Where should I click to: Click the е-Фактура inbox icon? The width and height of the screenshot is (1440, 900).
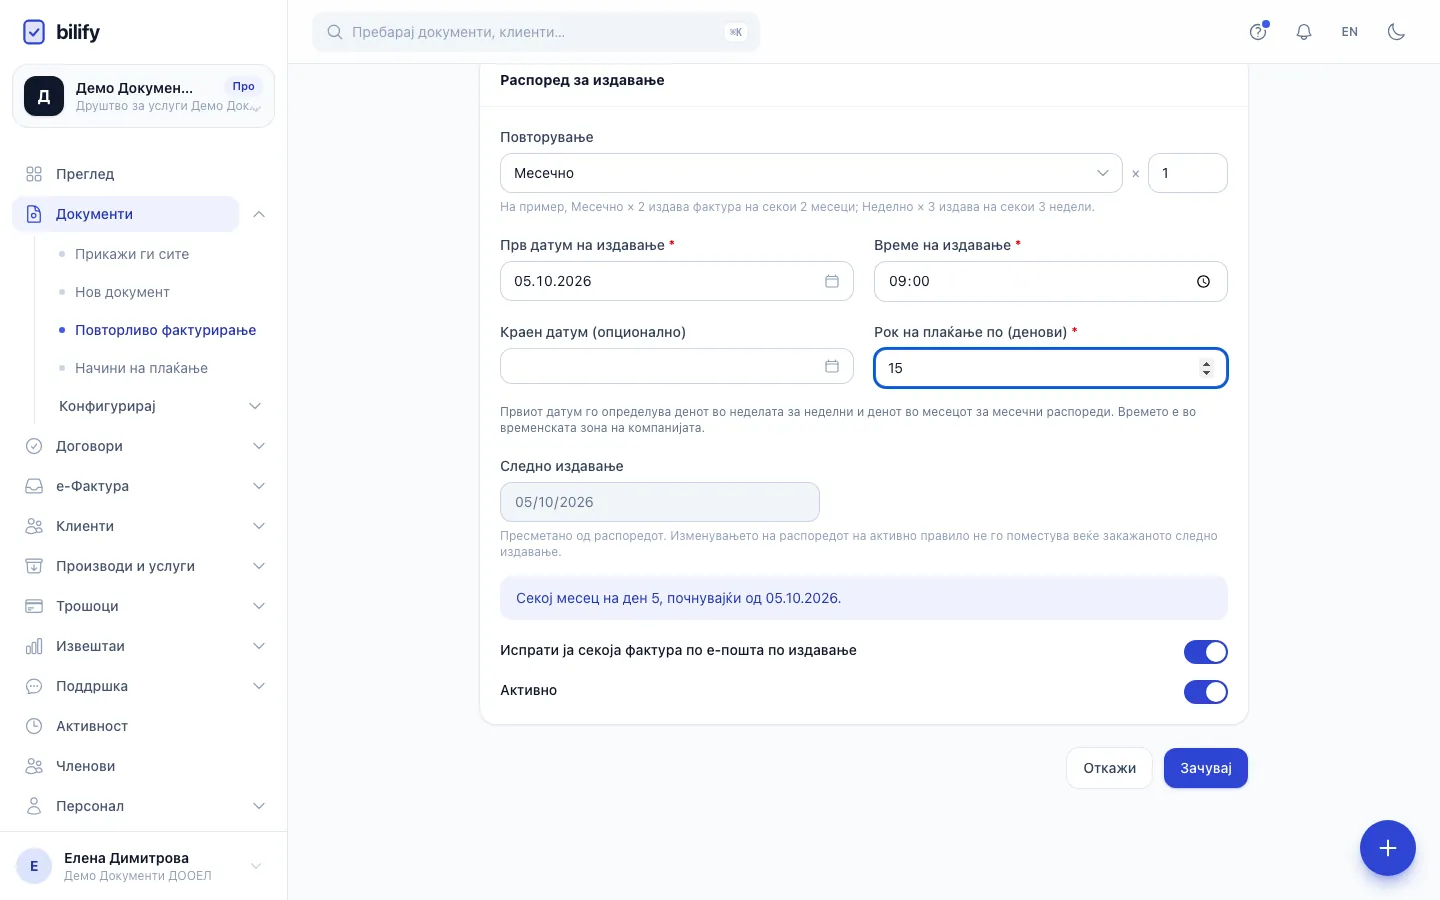pos(34,486)
